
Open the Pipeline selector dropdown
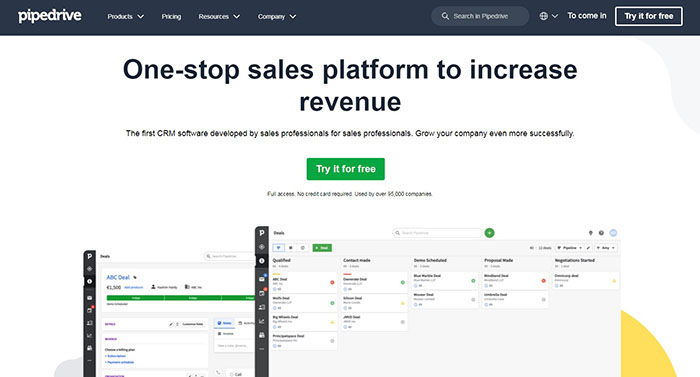pyautogui.click(x=569, y=247)
